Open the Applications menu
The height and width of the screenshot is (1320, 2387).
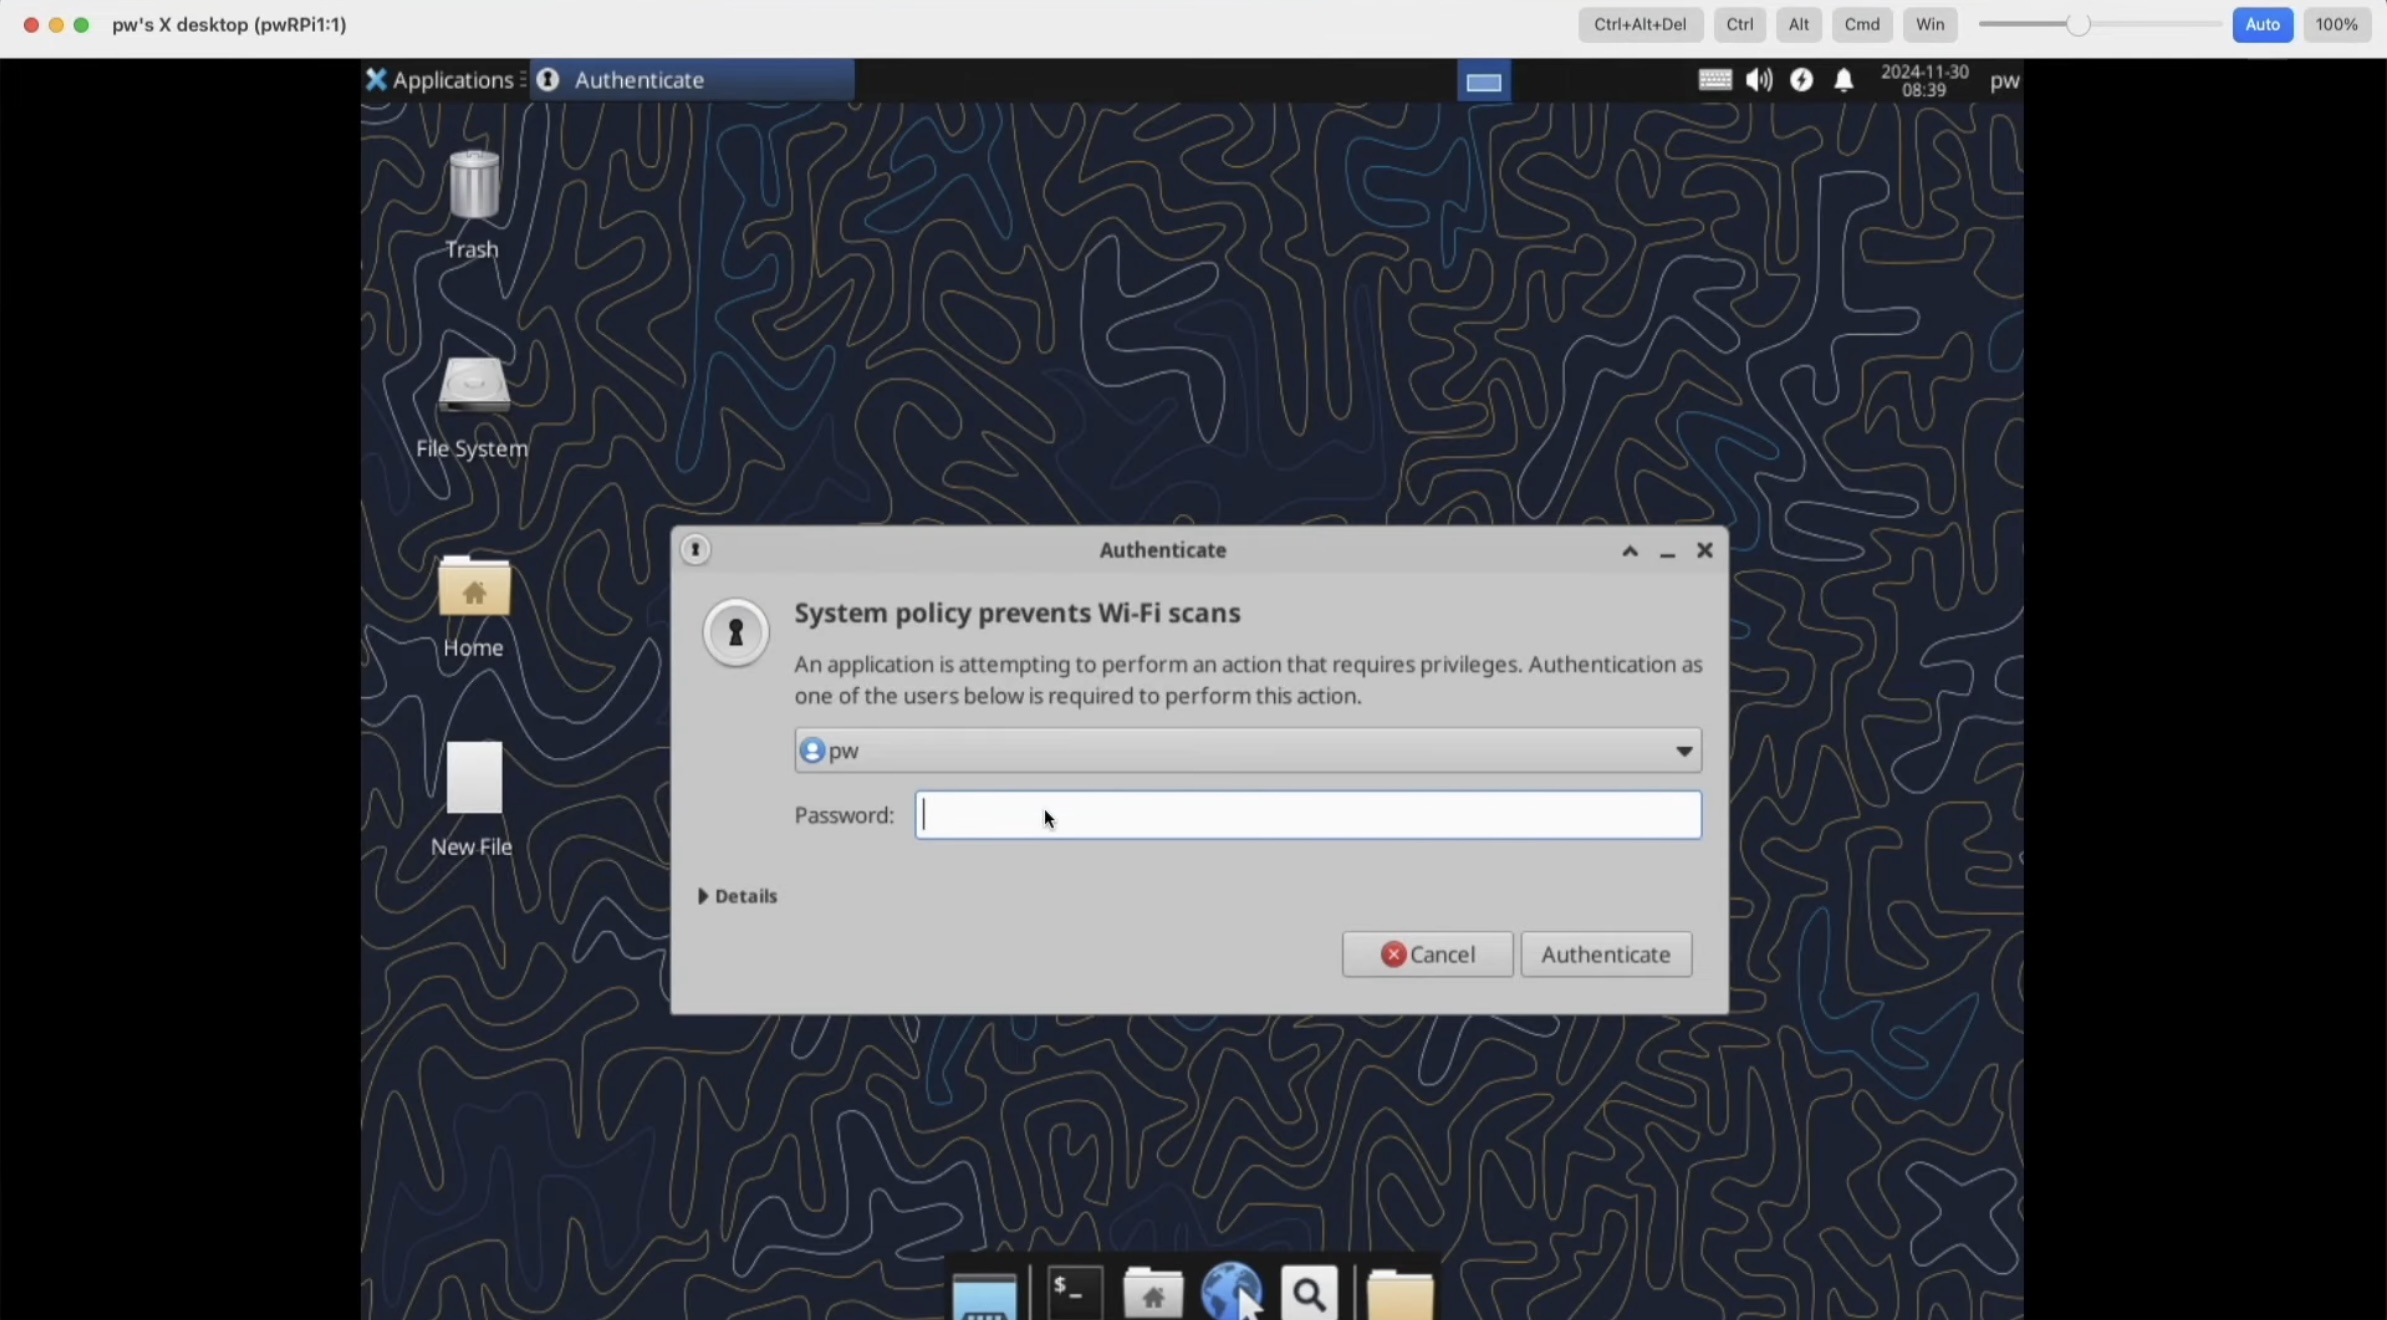point(440,80)
